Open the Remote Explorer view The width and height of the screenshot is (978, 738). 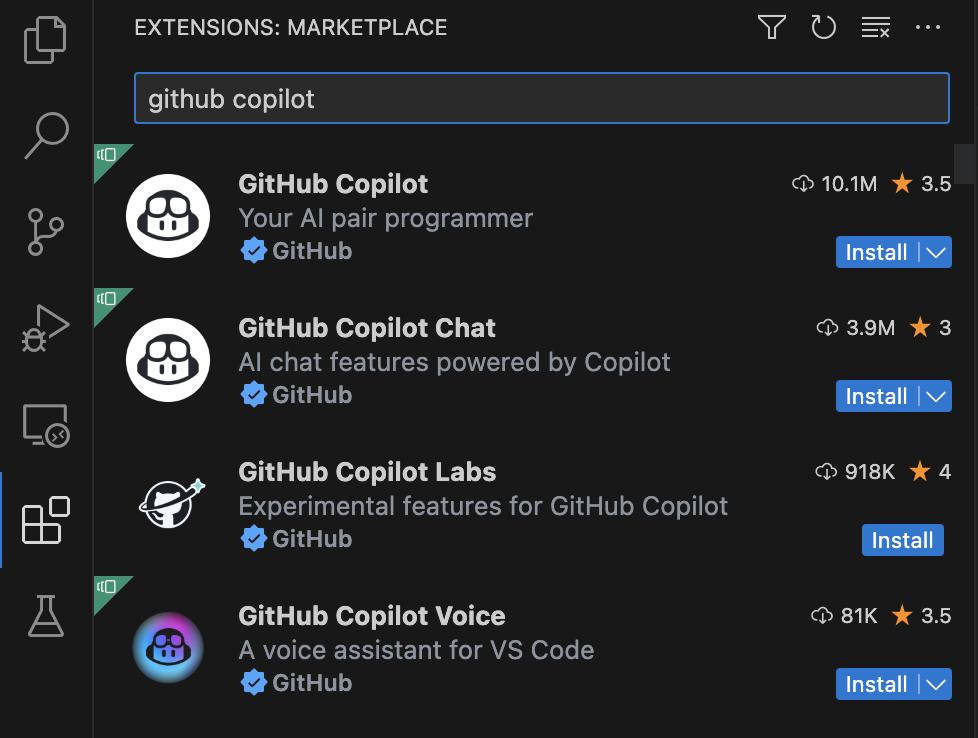tap(44, 422)
